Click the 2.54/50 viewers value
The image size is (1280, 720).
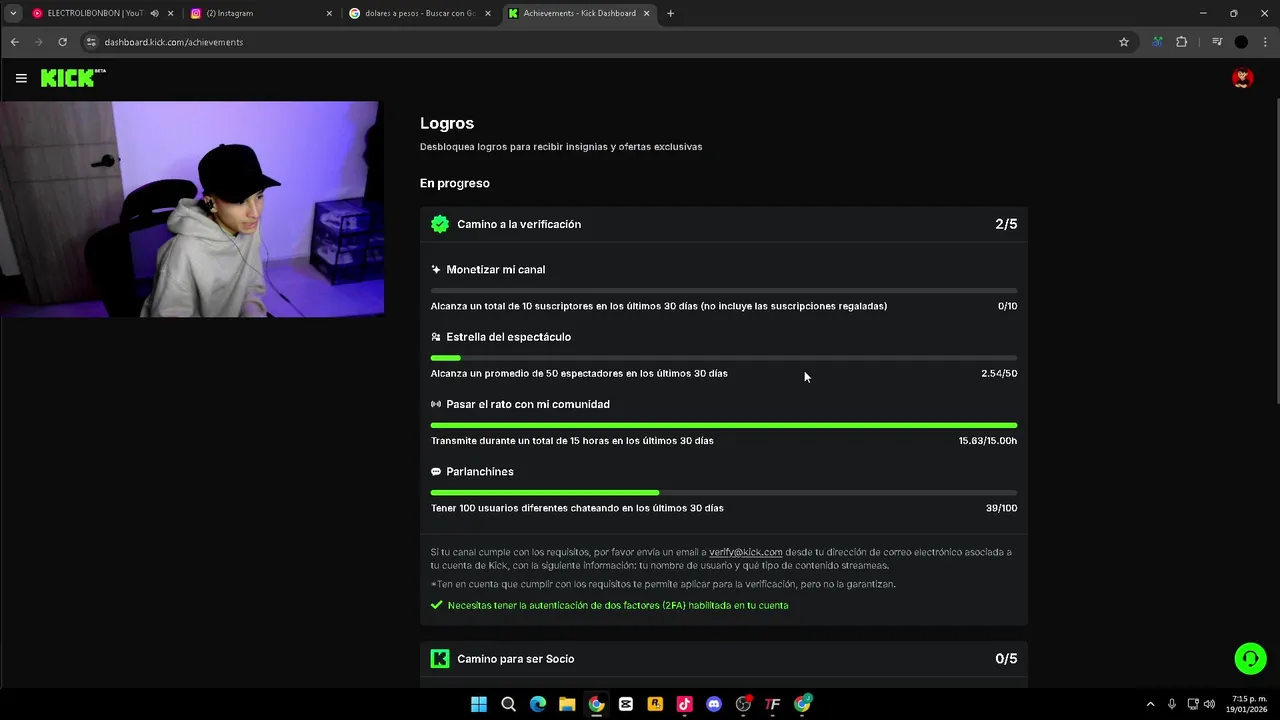point(999,373)
